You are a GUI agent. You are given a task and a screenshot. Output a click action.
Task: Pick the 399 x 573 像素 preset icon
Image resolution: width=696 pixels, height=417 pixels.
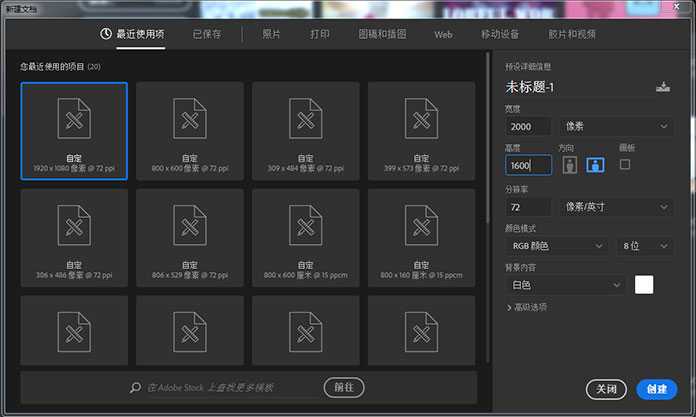(421, 120)
